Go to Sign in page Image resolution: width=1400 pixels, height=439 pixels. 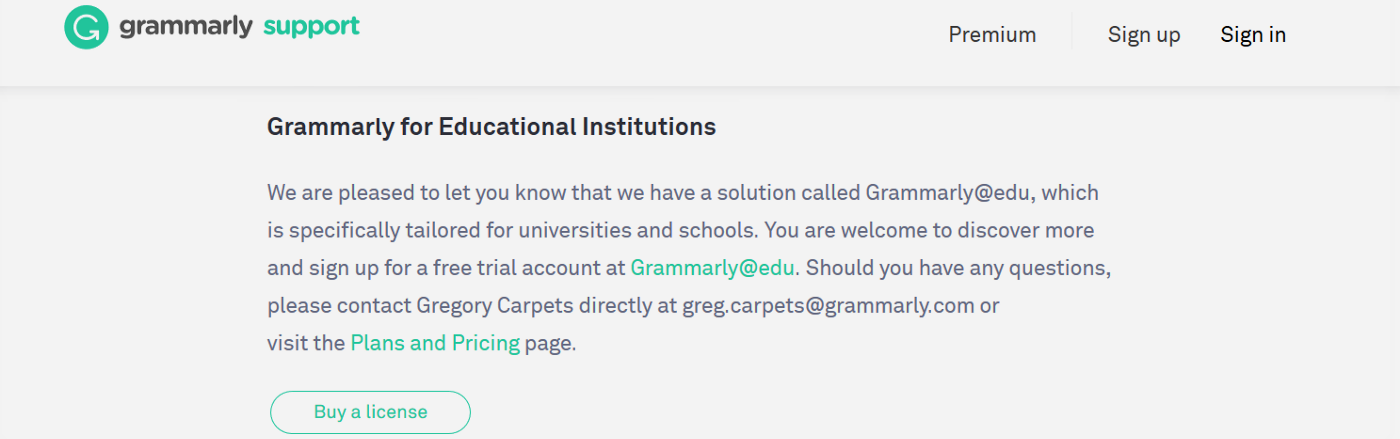(1253, 35)
